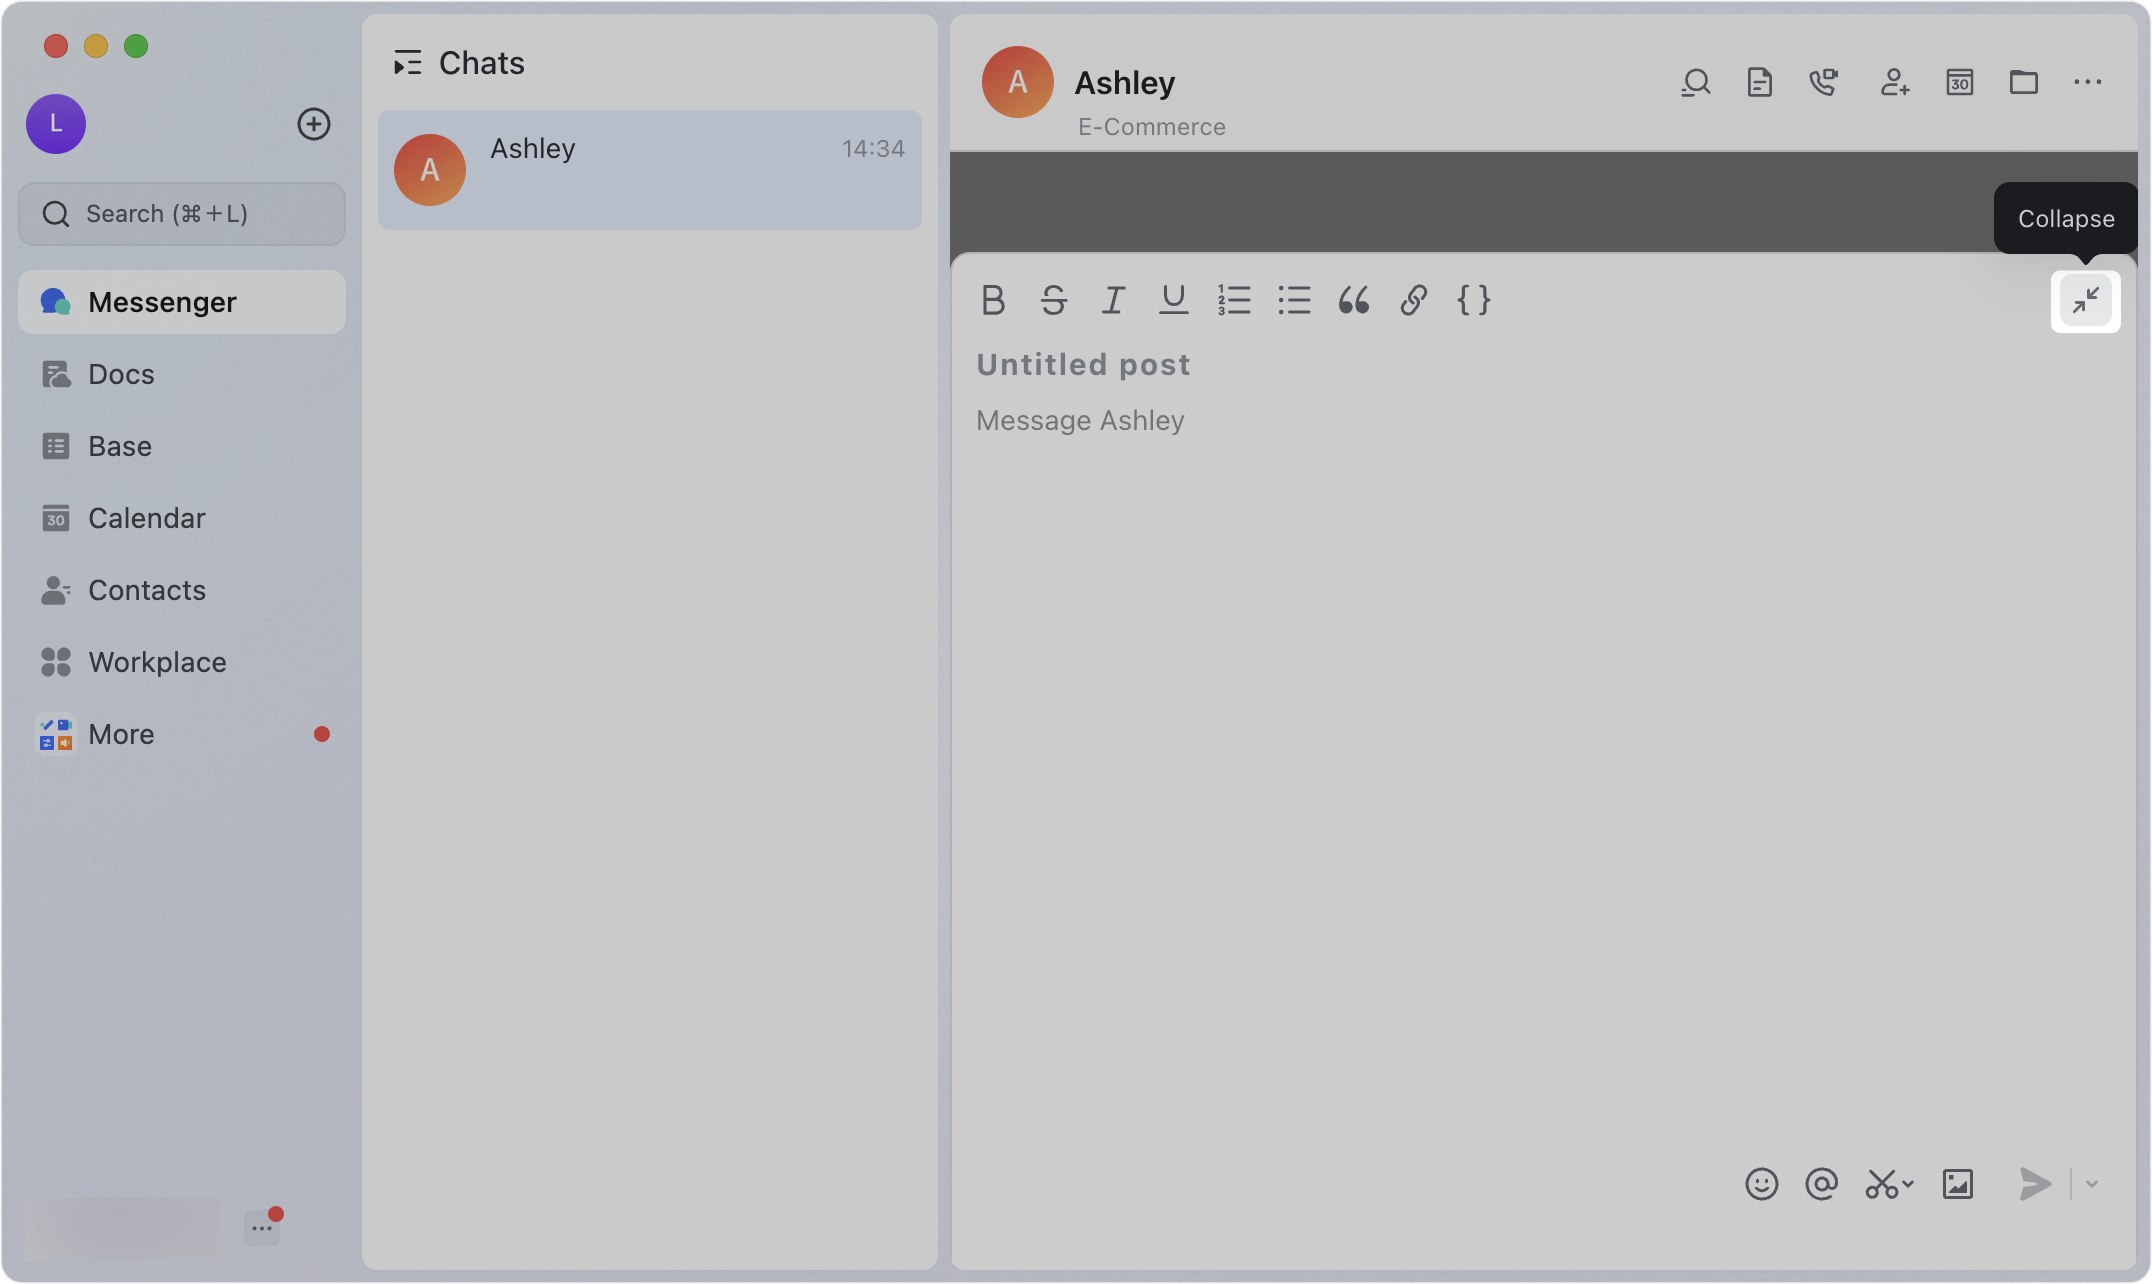
Task: Open Docs in the sidebar
Action: tap(182, 374)
